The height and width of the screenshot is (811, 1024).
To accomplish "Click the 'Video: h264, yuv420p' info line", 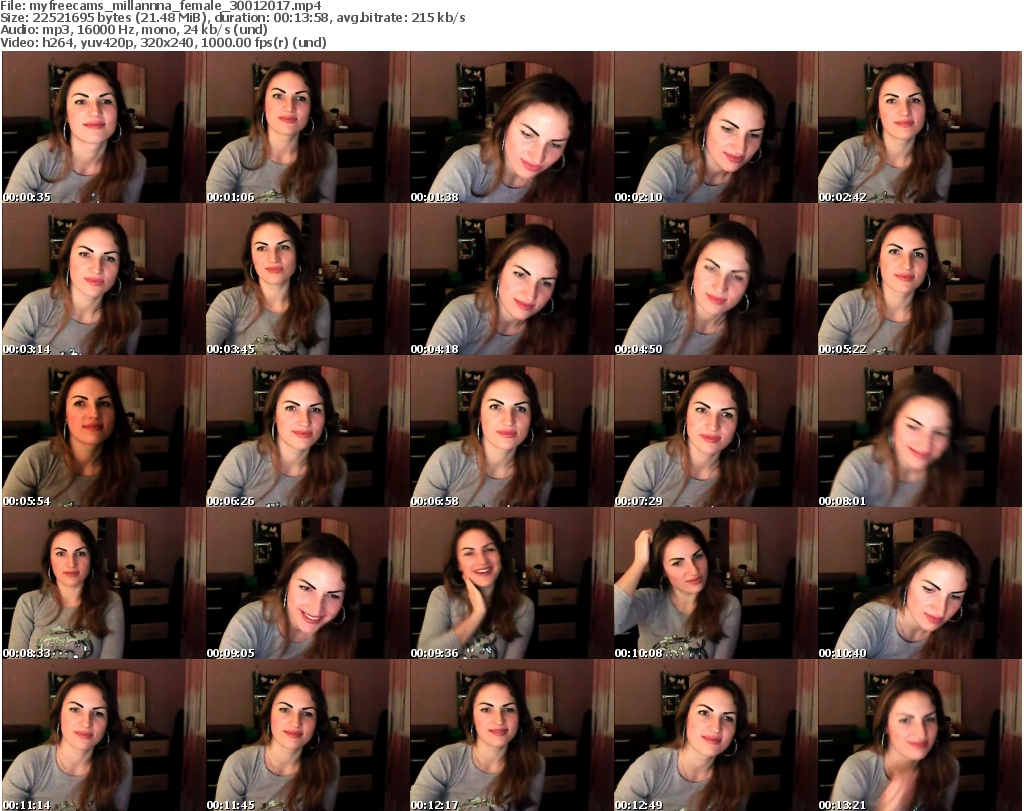I will point(163,42).
